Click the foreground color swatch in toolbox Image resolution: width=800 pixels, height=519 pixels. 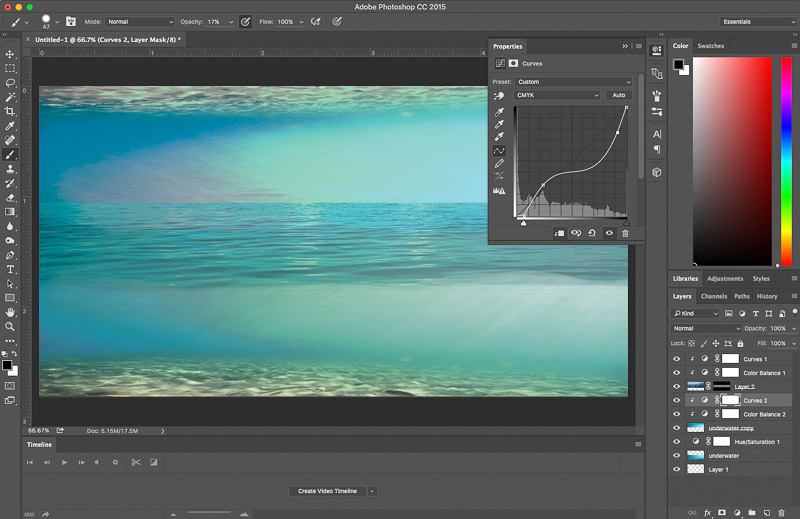click(7, 365)
